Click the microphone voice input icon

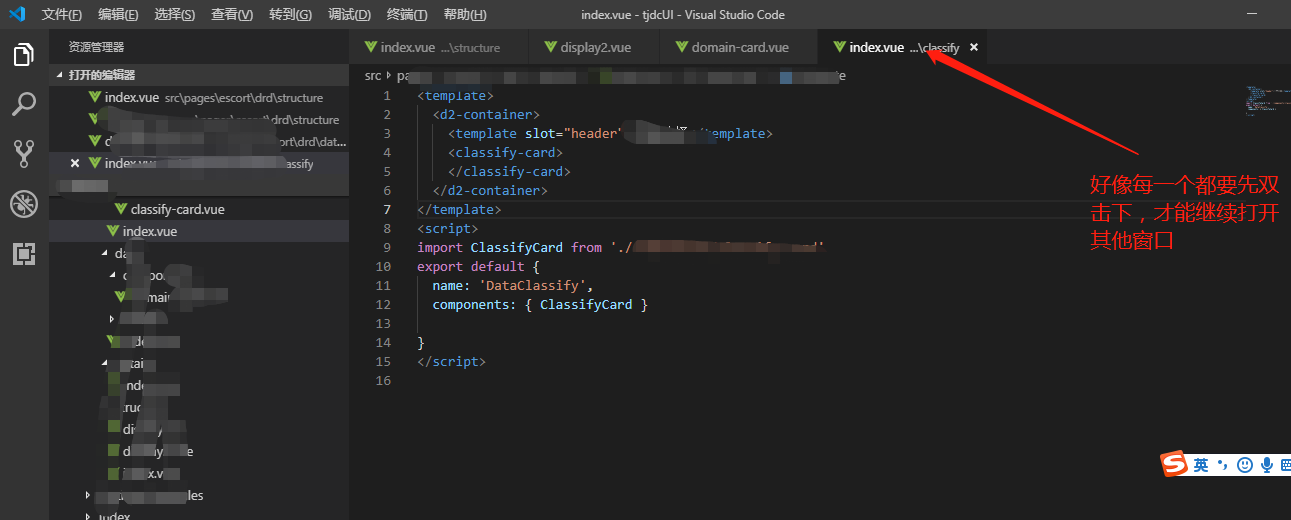[1266, 465]
